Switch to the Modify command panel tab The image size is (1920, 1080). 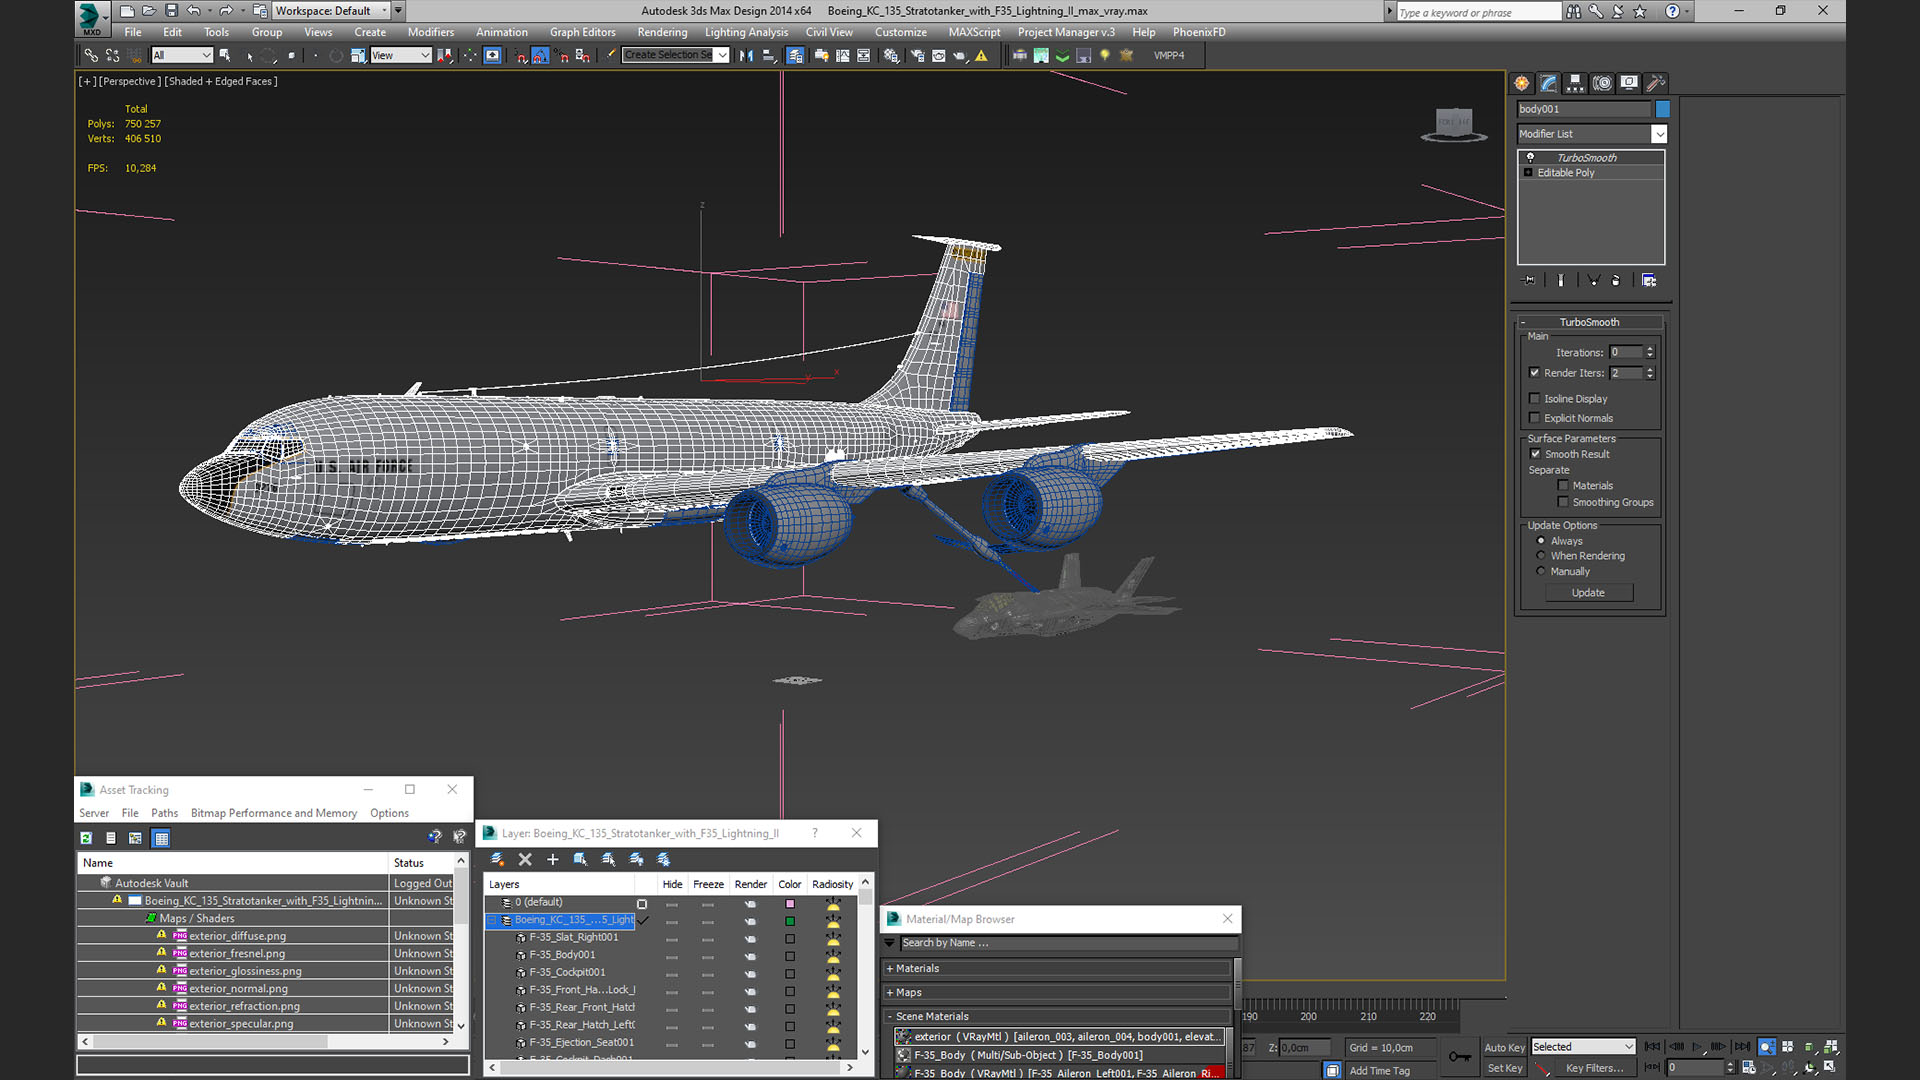point(1548,83)
